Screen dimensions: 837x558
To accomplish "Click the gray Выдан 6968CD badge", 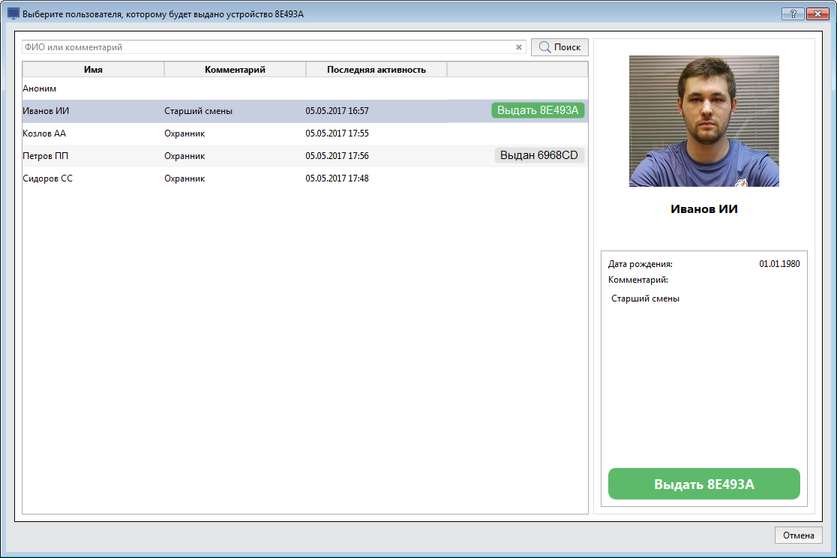I will coord(539,155).
